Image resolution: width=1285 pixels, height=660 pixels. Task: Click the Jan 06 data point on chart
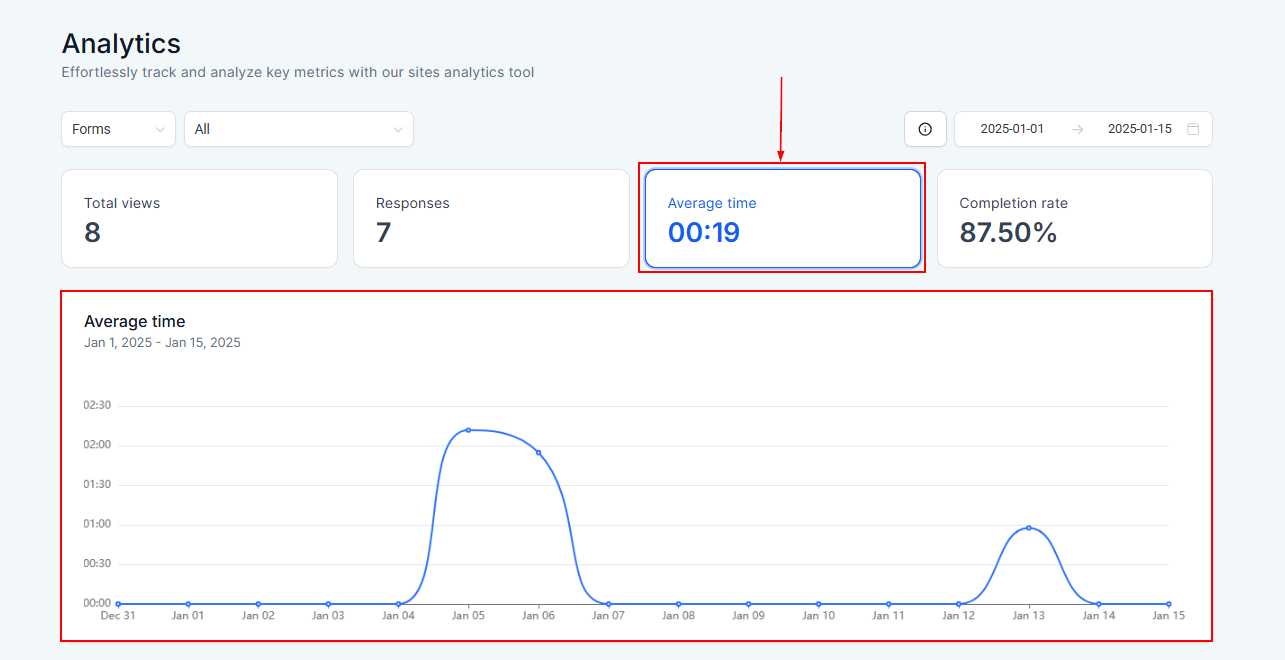538,453
